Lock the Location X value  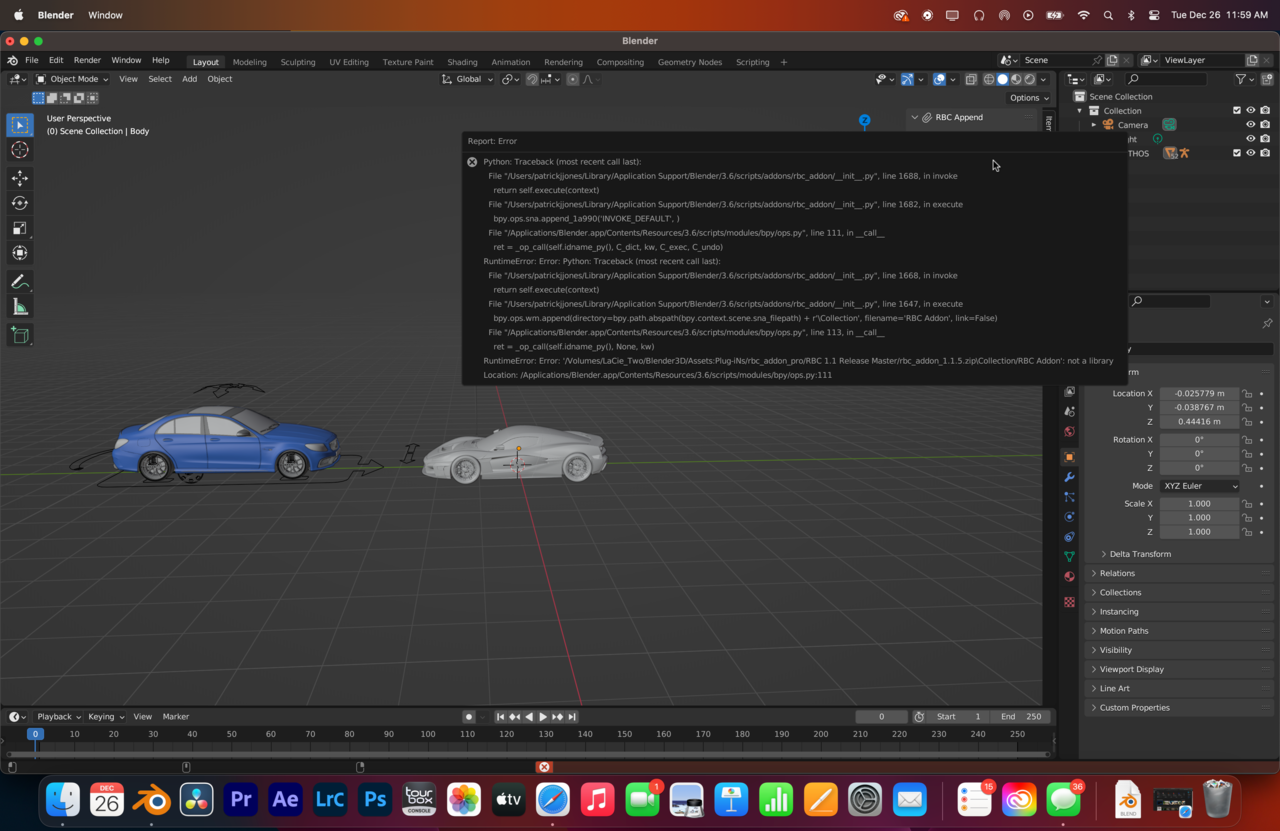pyautogui.click(x=1247, y=394)
